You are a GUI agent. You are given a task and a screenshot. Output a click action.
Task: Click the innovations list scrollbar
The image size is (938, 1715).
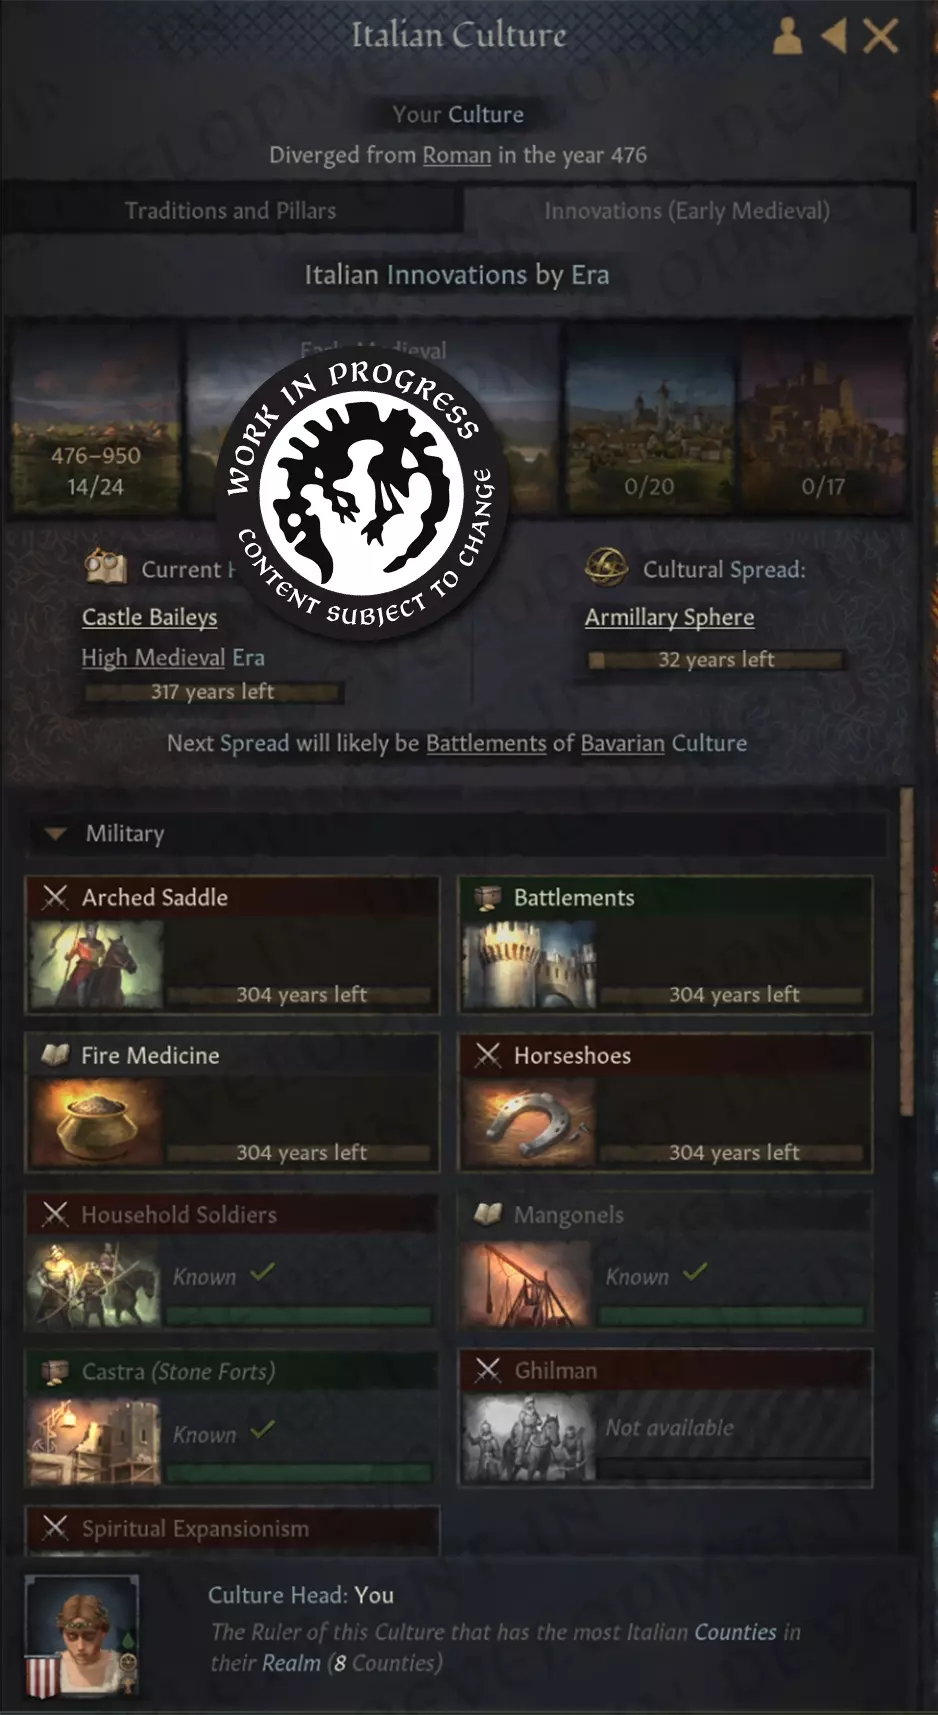906,951
